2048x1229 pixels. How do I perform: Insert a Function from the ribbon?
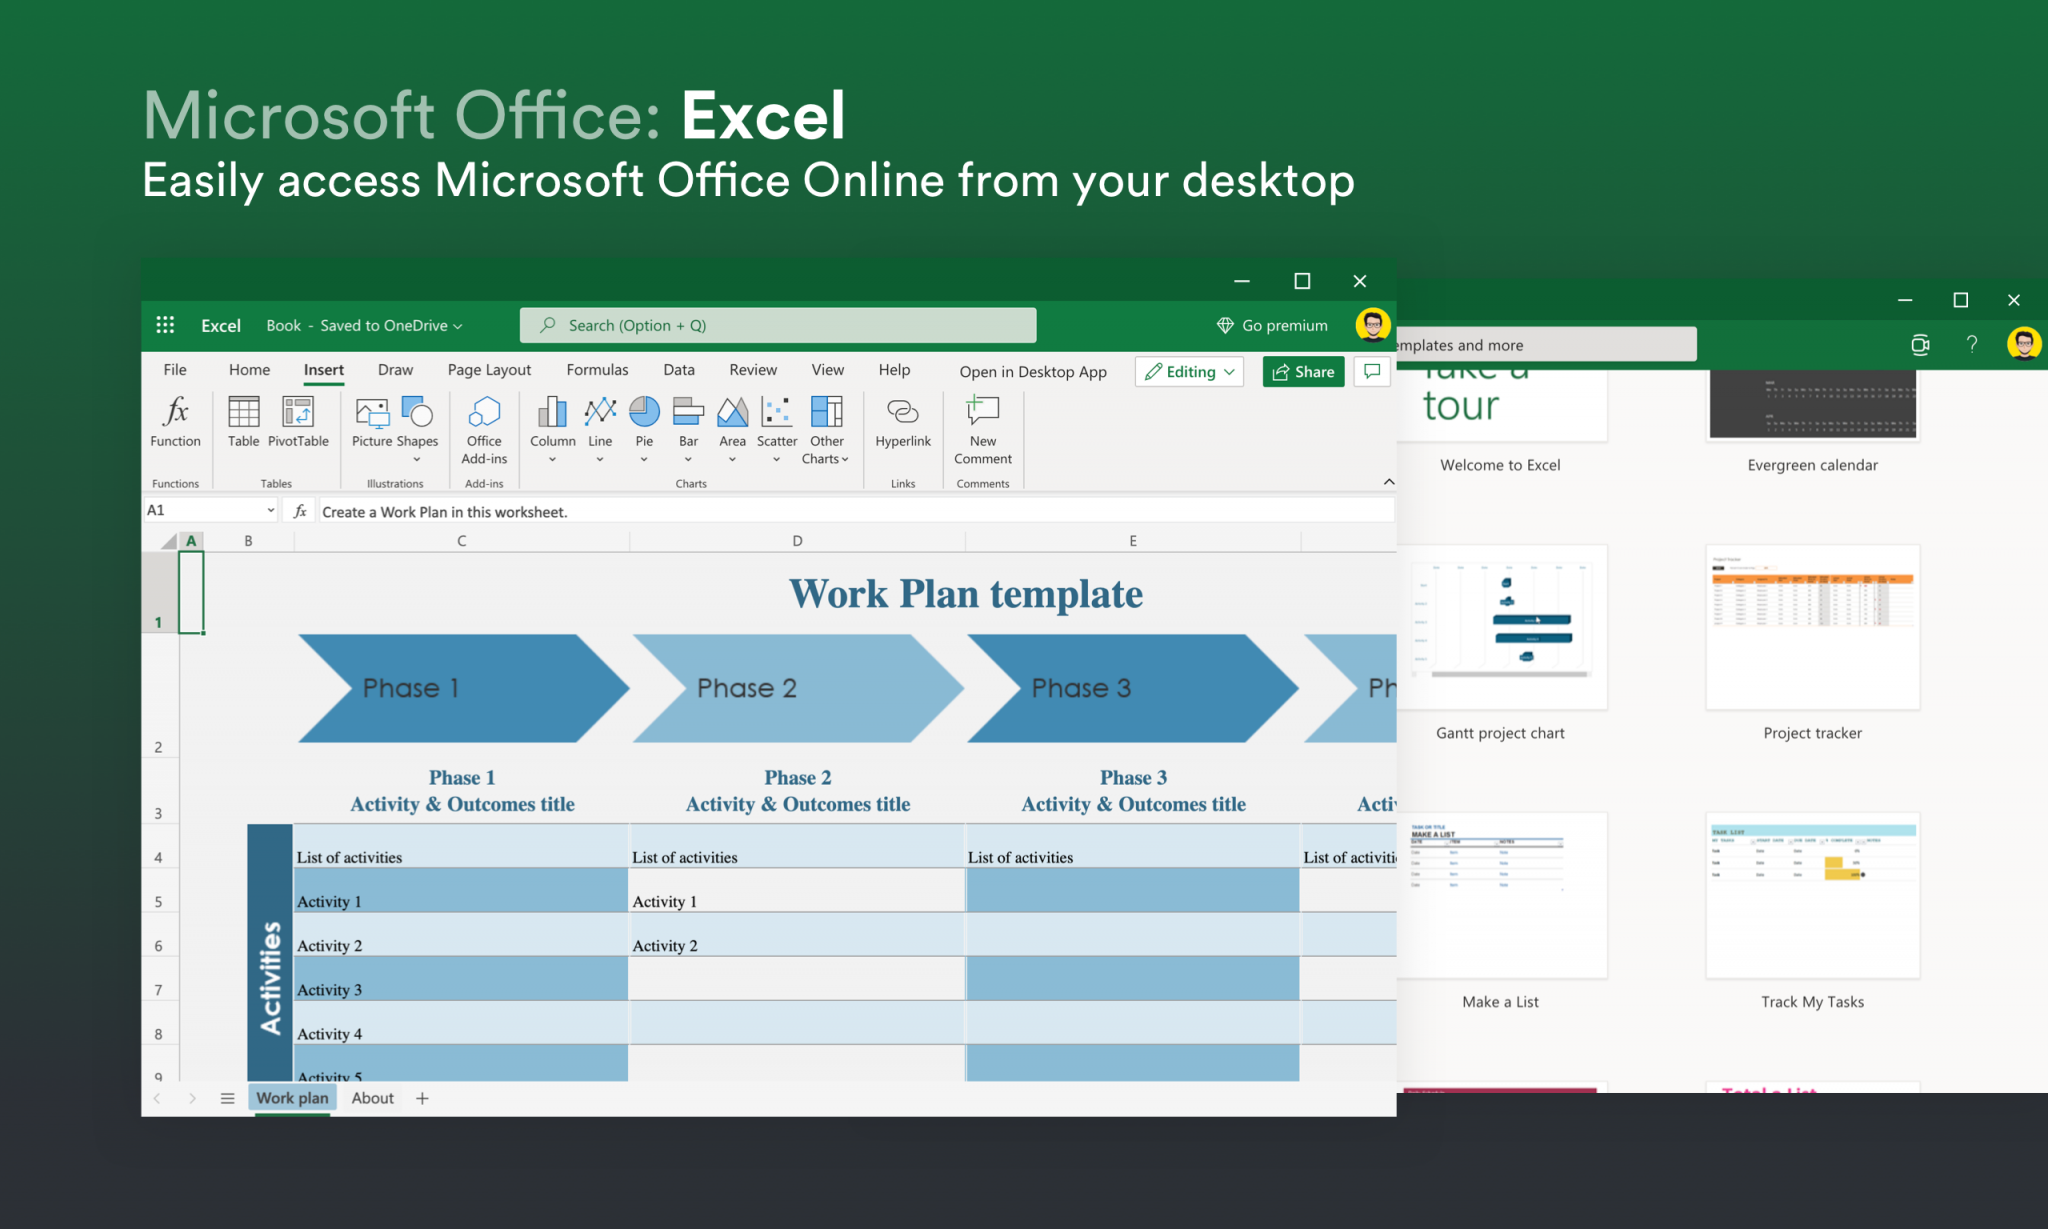click(x=175, y=421)
